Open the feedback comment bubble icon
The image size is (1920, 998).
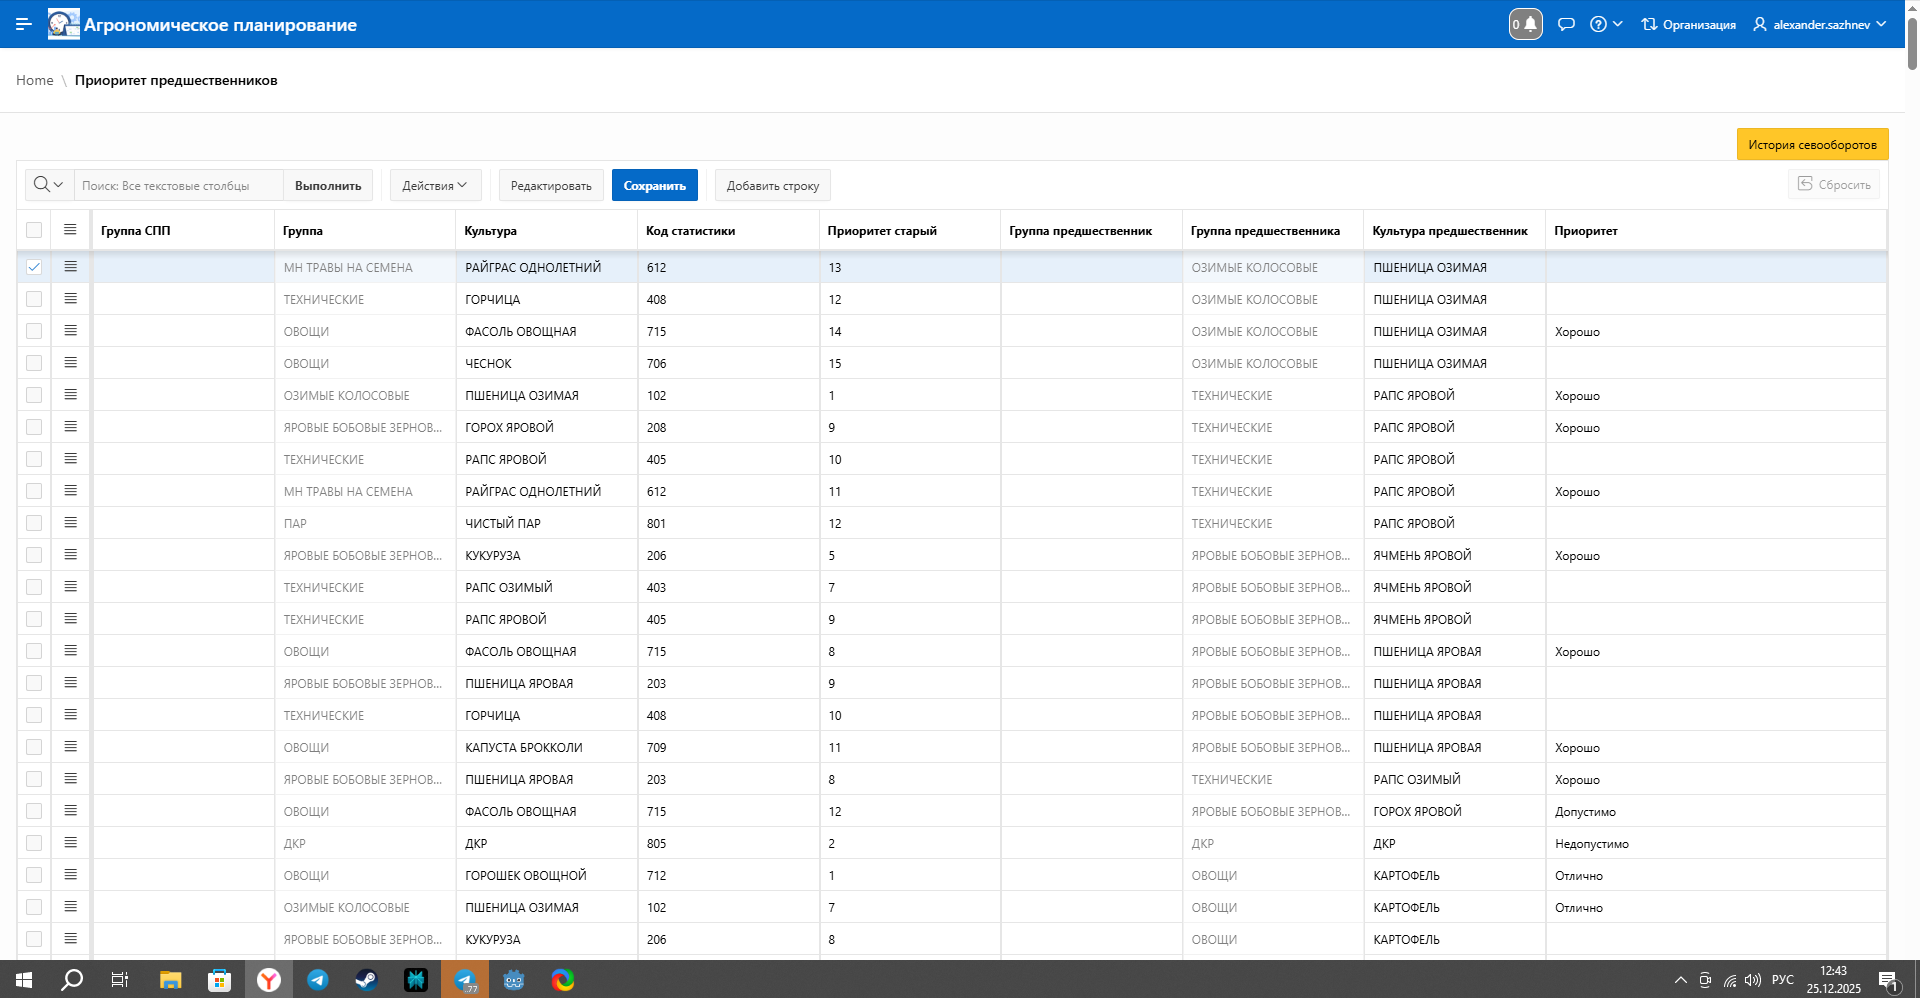(1566, 24)
